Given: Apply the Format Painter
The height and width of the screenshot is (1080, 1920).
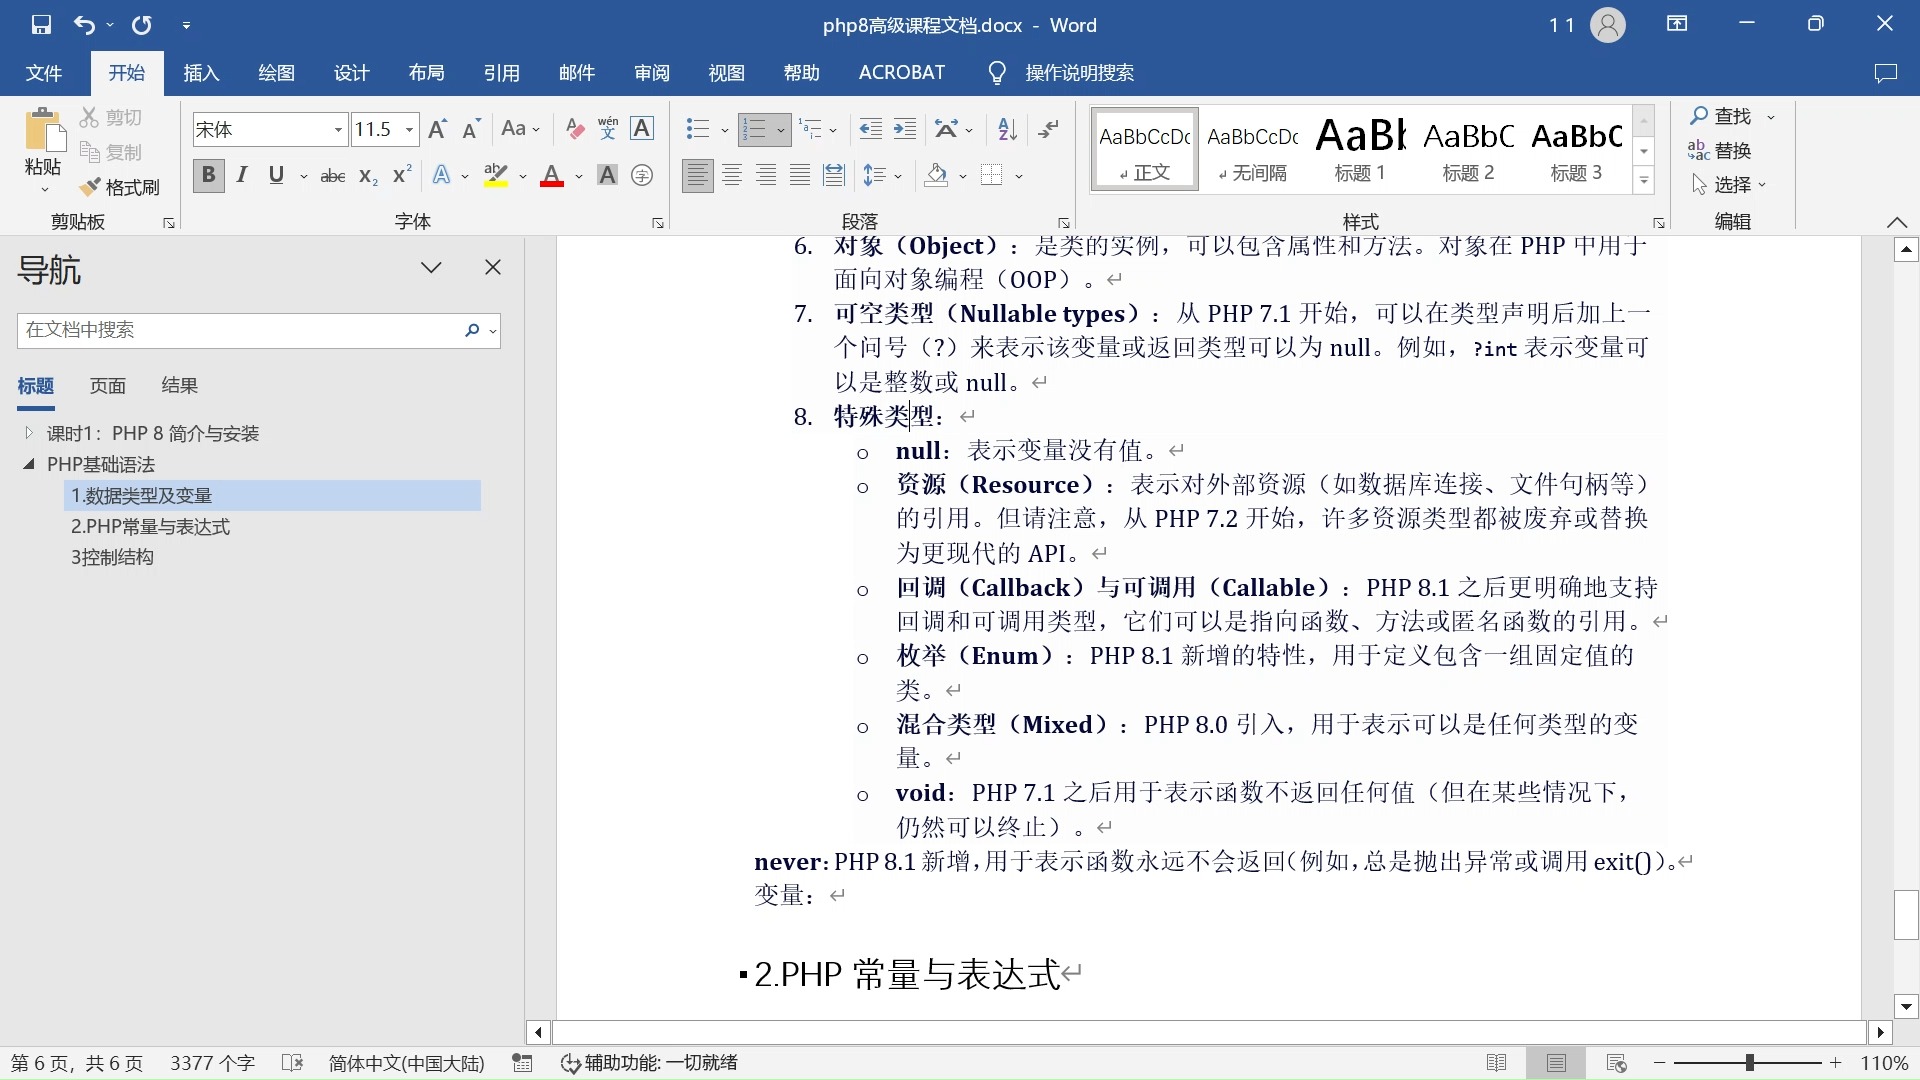Looking at the screenshot, I should pos(119,186).
